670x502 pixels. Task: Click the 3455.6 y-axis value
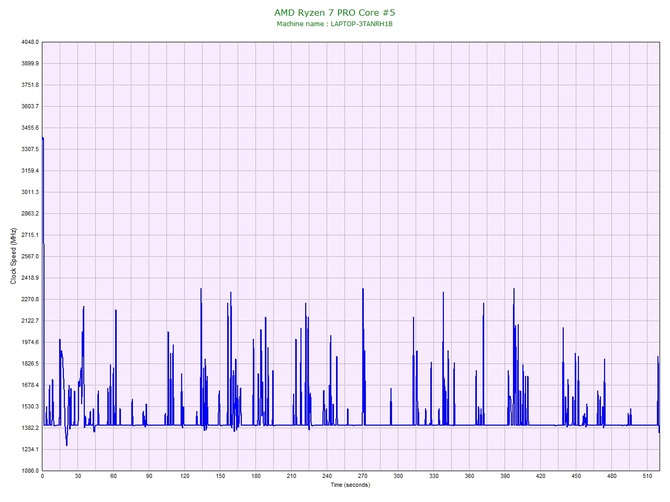(30, 128)
